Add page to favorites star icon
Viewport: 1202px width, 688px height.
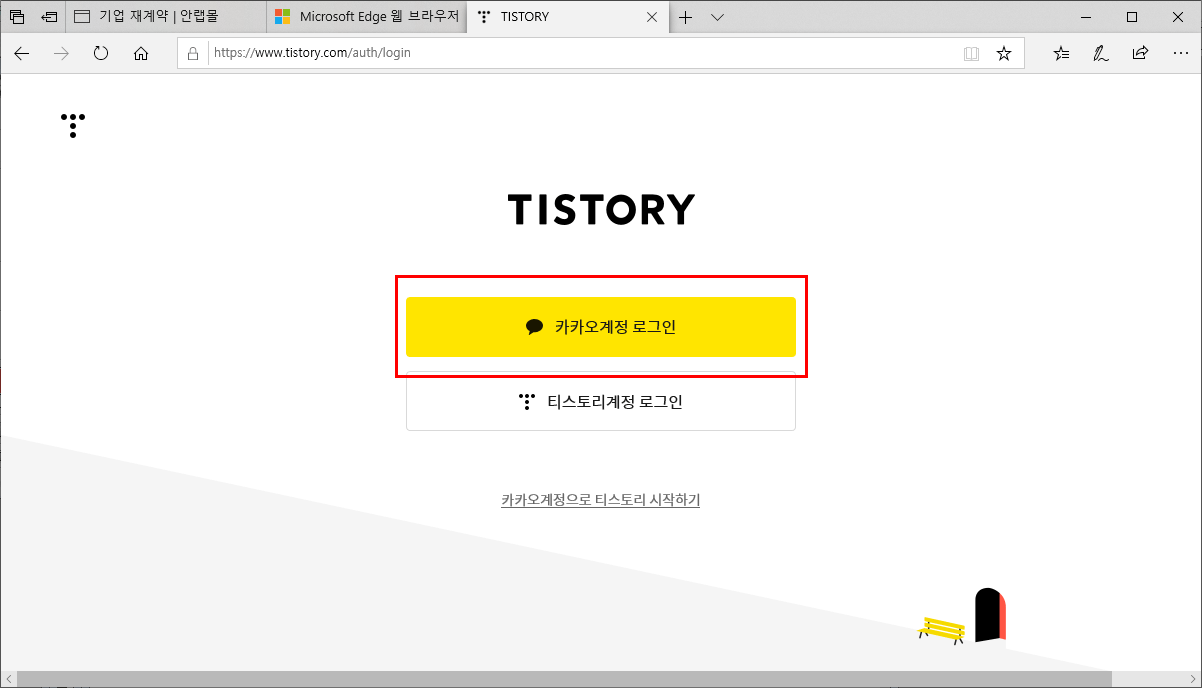[1004, 53]
